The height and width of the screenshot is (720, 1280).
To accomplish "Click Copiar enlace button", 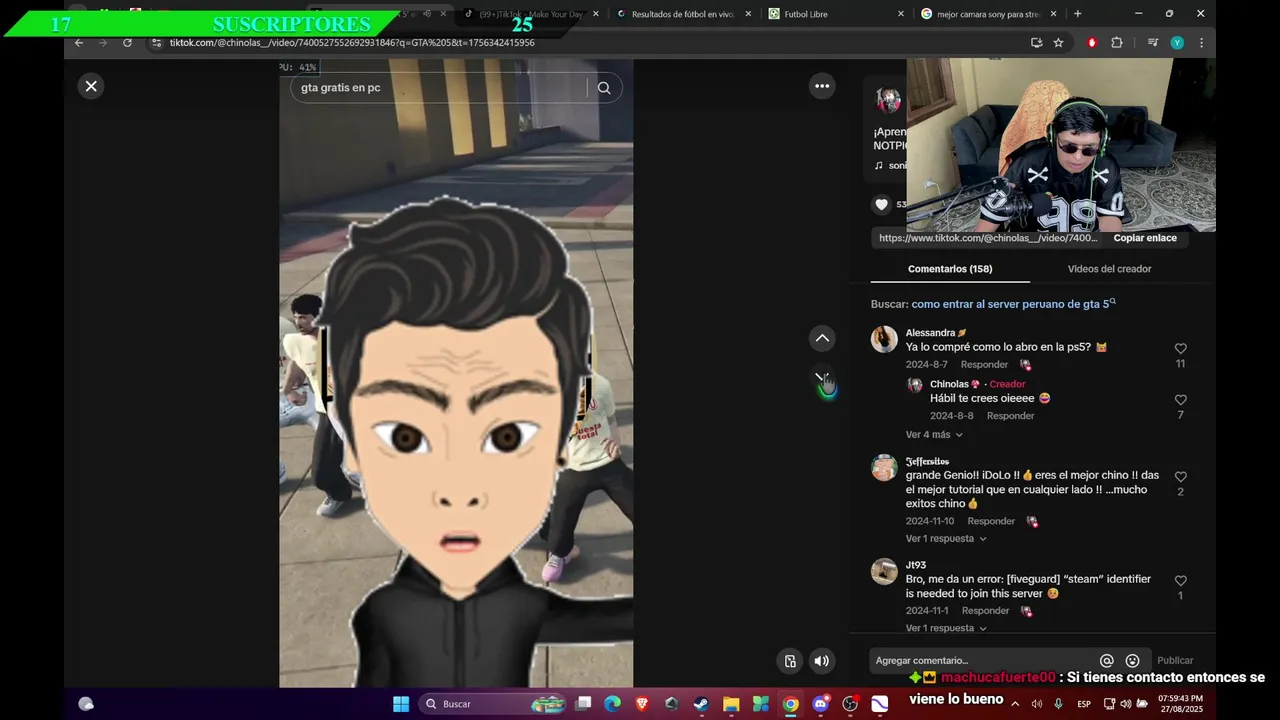I will [x=1145, y=238].
